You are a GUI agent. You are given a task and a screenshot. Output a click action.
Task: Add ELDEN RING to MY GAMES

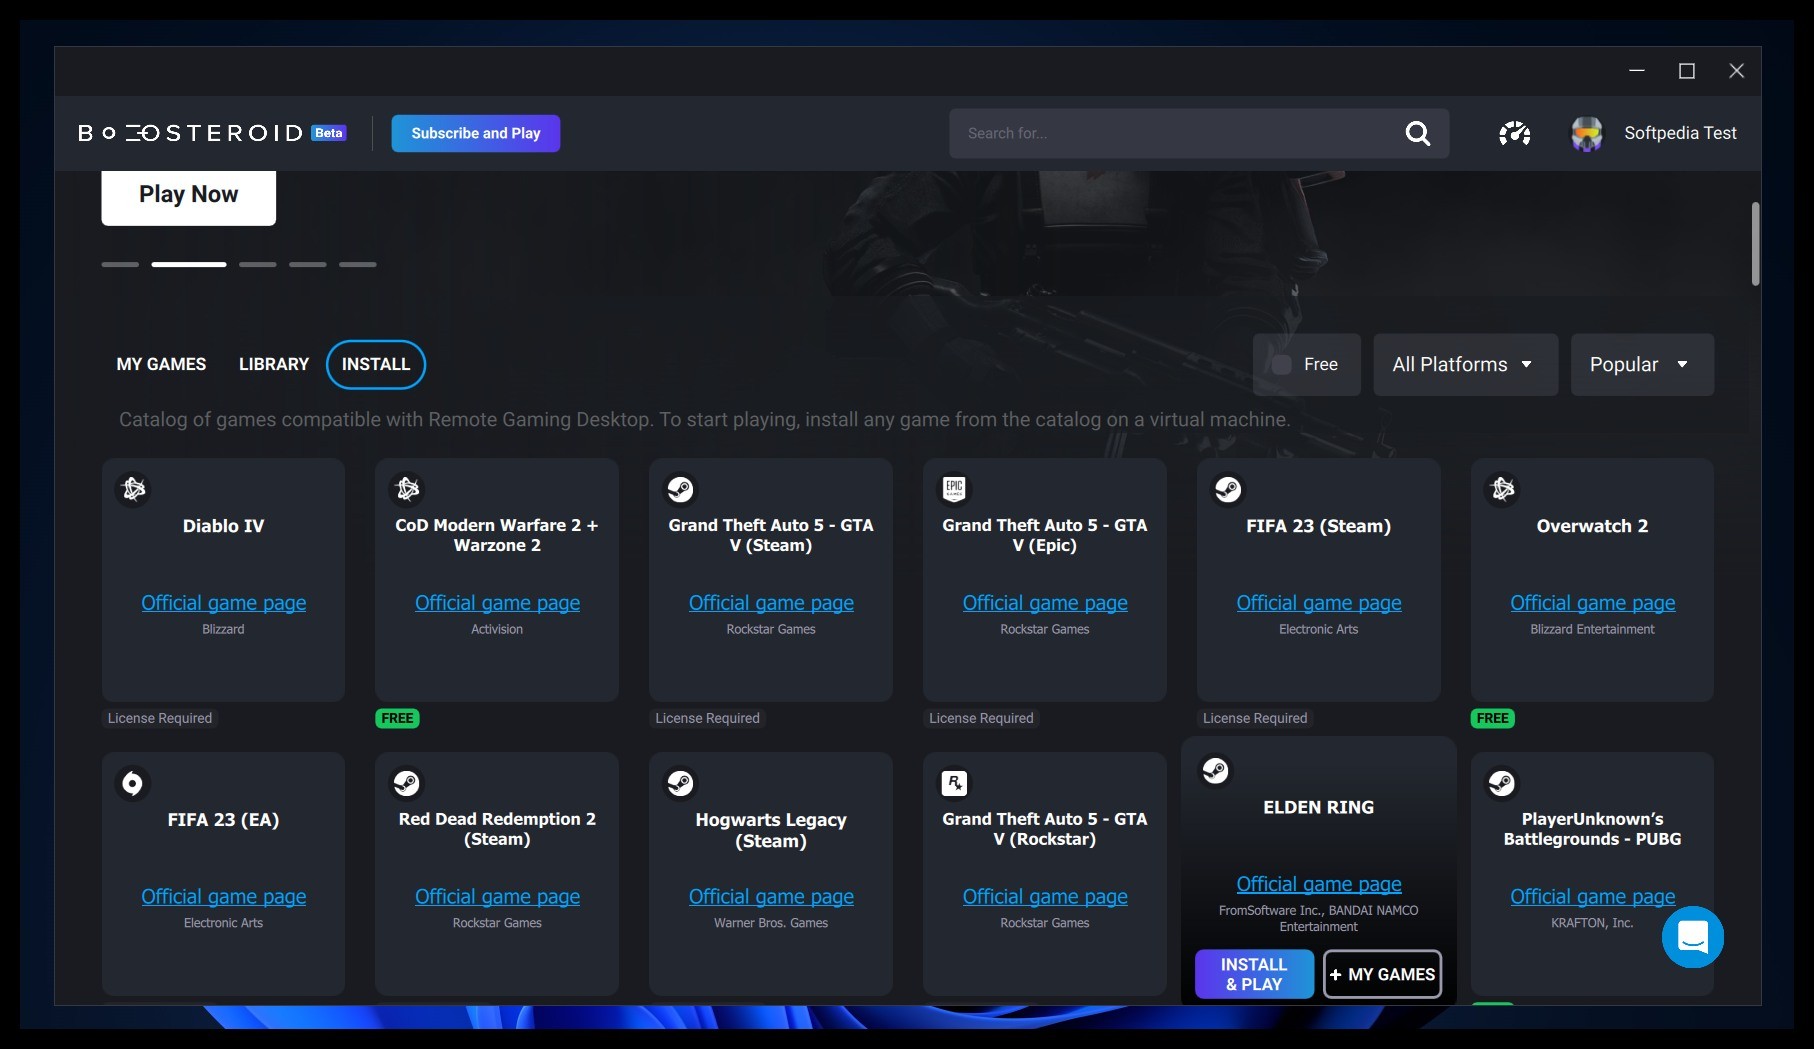coord(1383,974)
